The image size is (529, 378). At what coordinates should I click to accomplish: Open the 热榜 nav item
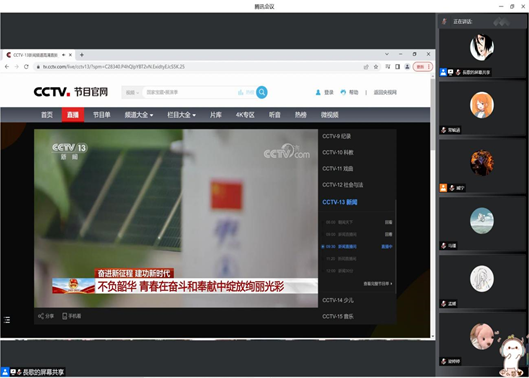(301, 115)
